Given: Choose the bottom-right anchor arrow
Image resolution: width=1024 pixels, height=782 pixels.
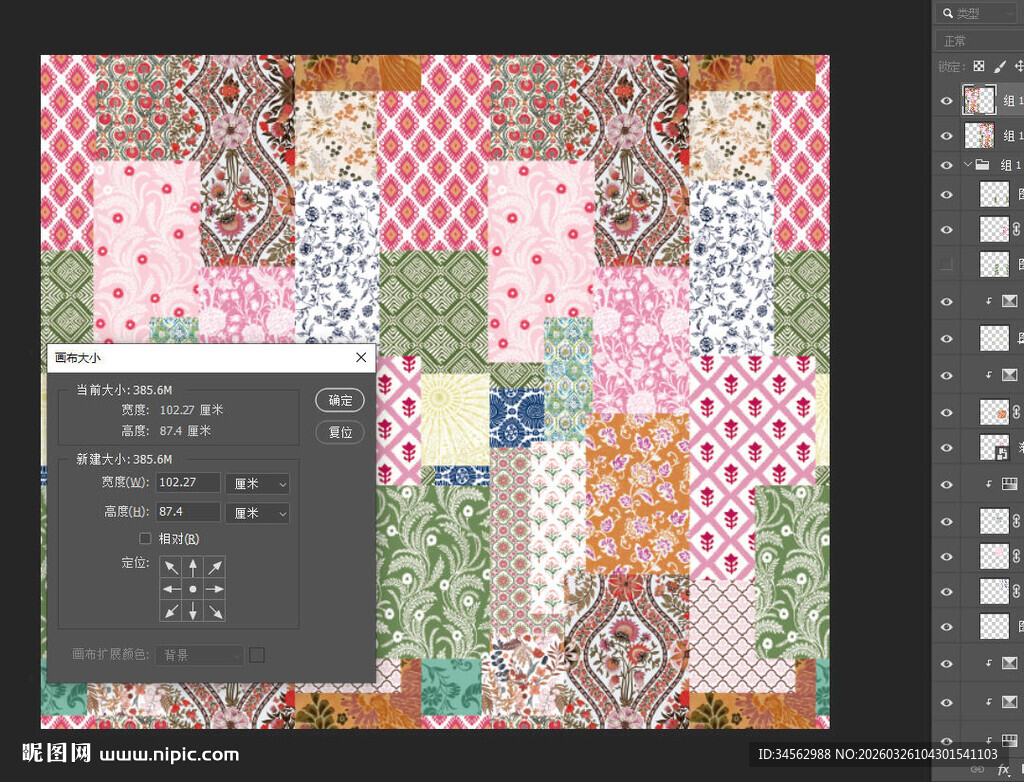Looking at the screenshot, I should coord(215,612).
